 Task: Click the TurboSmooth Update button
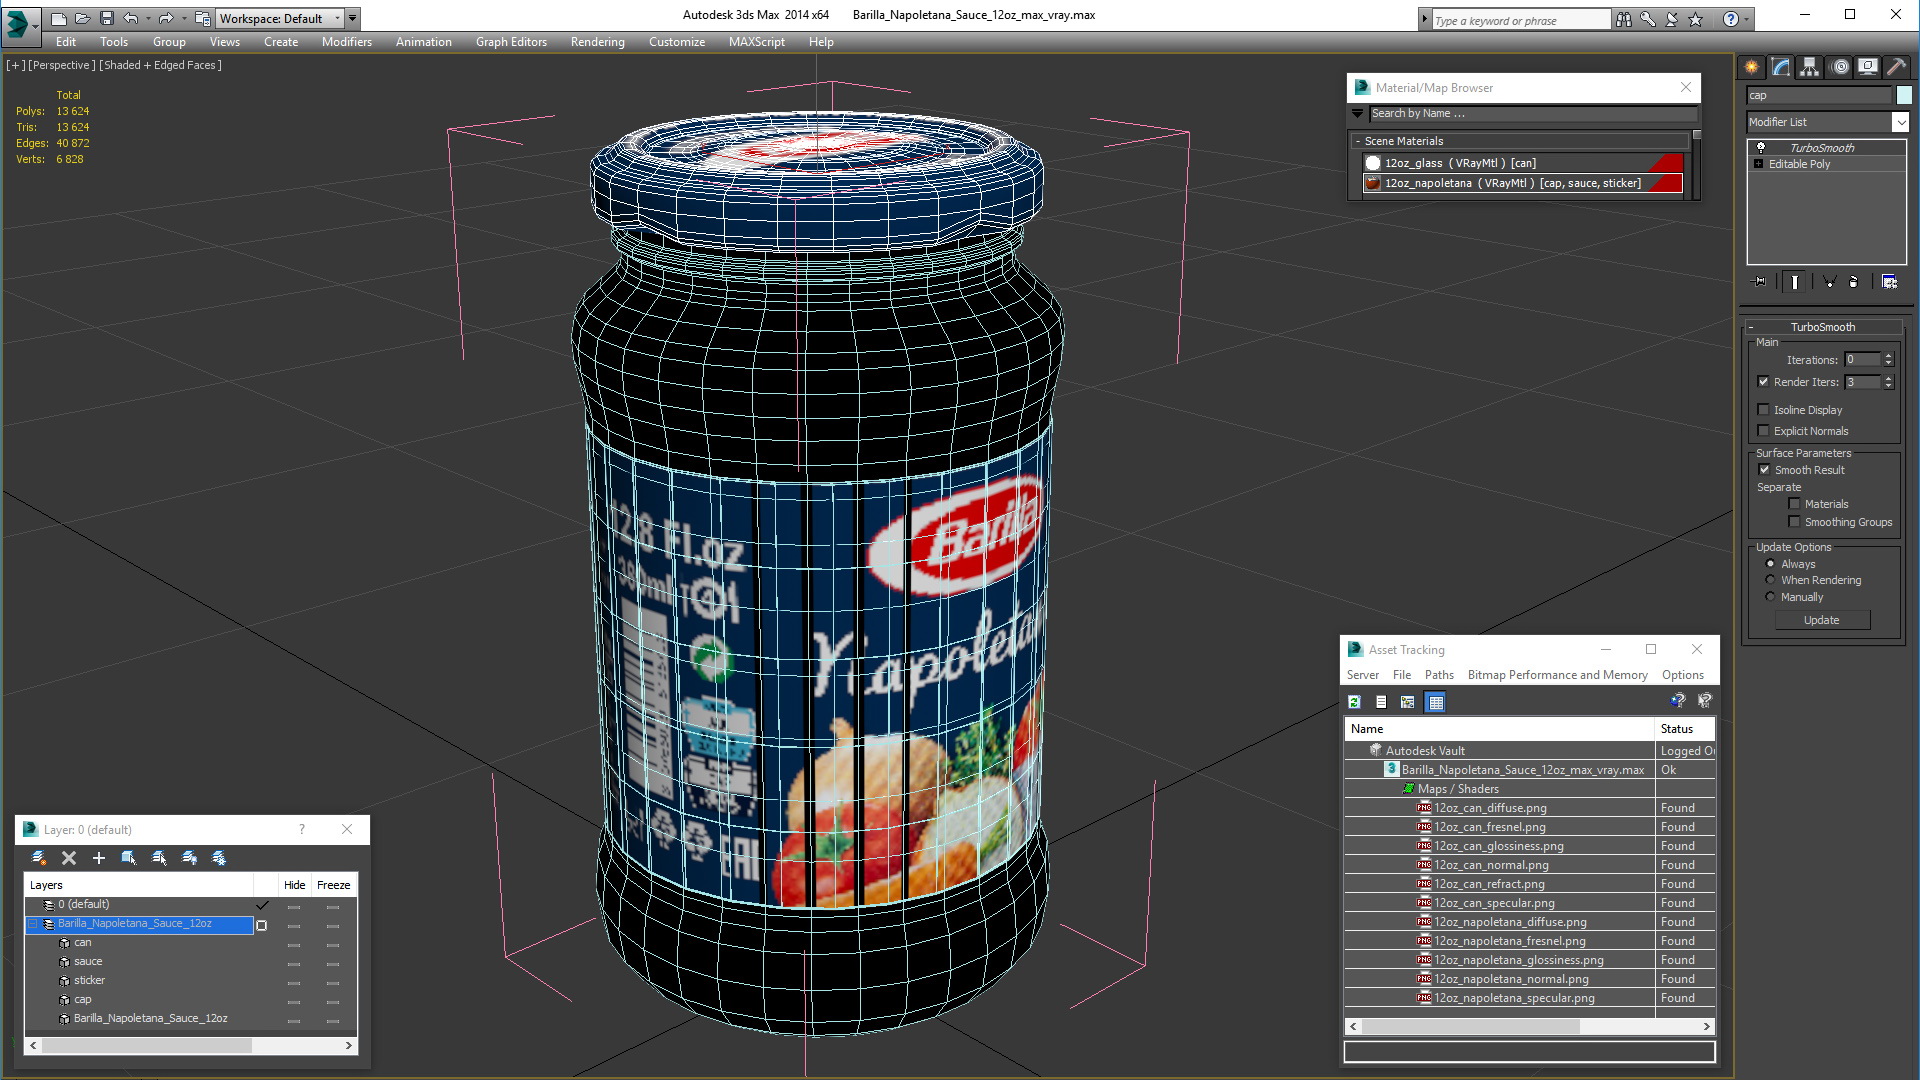1821,620
